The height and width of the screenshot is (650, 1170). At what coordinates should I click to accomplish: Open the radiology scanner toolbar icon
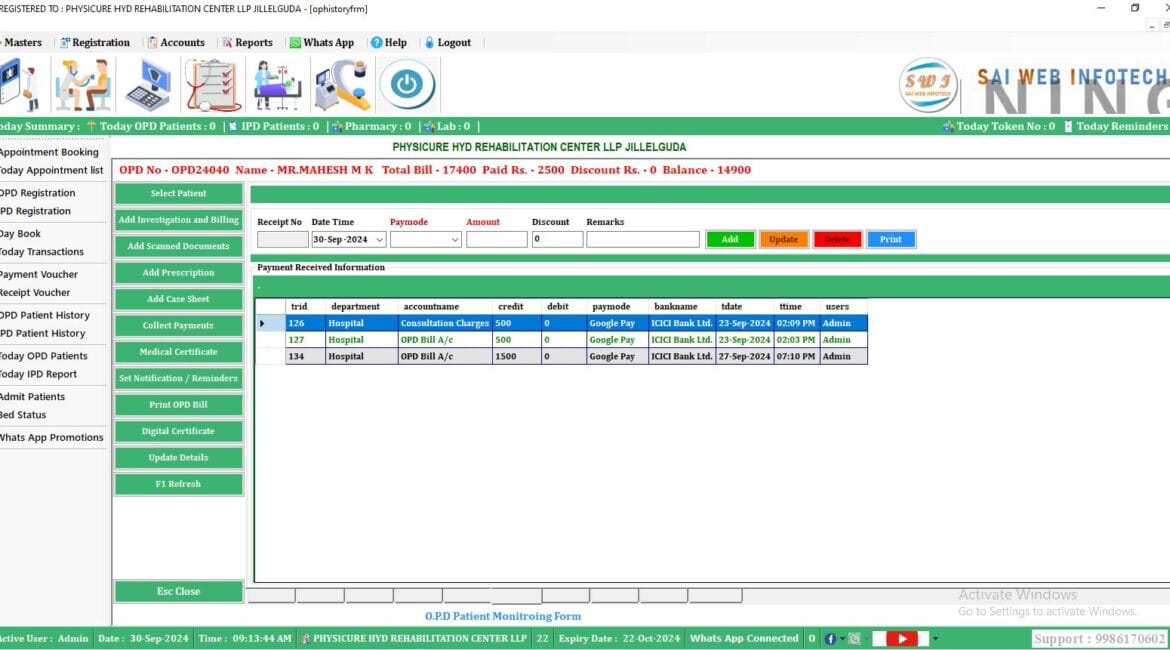click(341, 84)
